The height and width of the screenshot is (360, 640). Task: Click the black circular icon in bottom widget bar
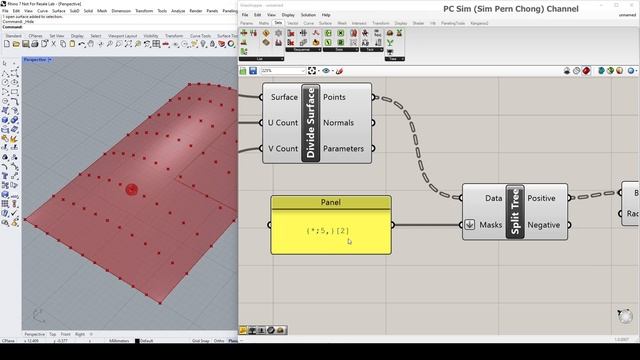pyautogui.click(x=271, y=330)
